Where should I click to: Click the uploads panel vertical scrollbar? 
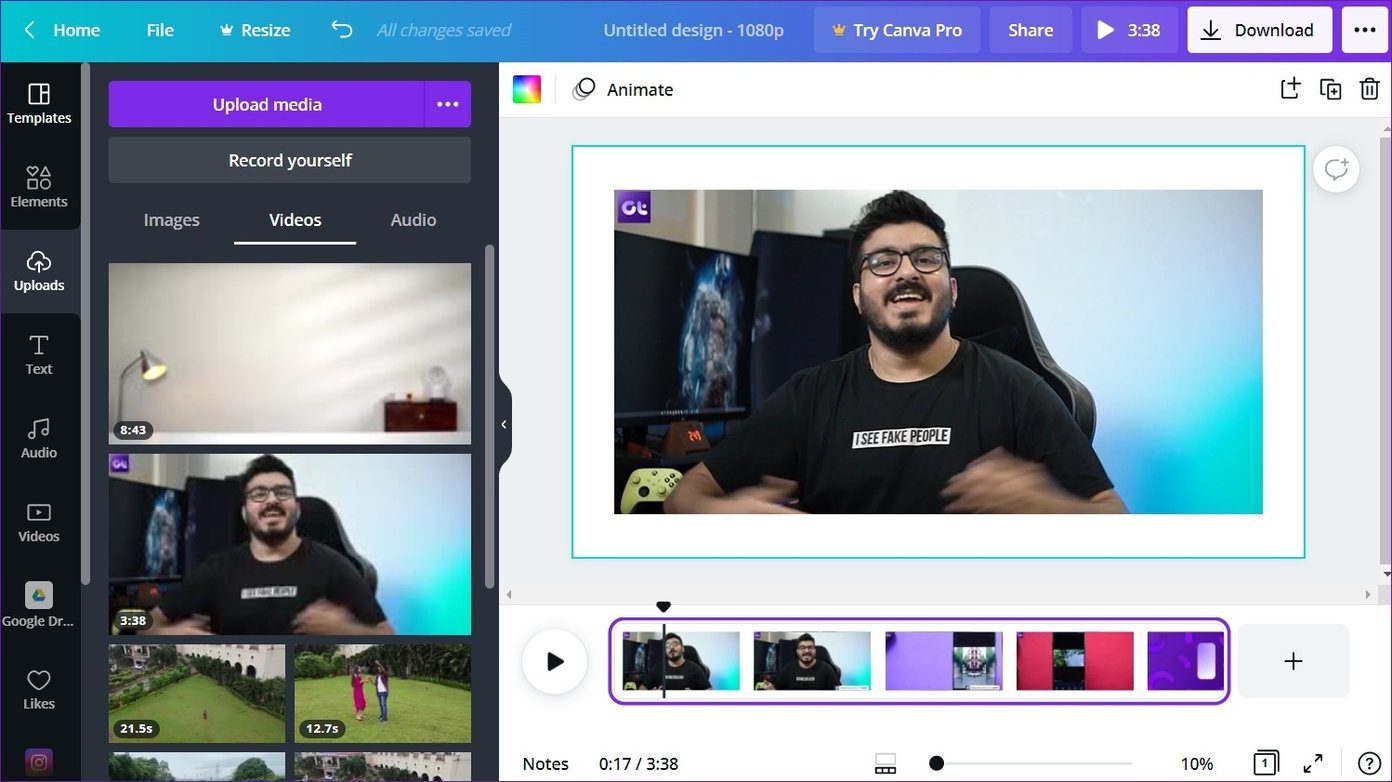[x=490, y=415]
